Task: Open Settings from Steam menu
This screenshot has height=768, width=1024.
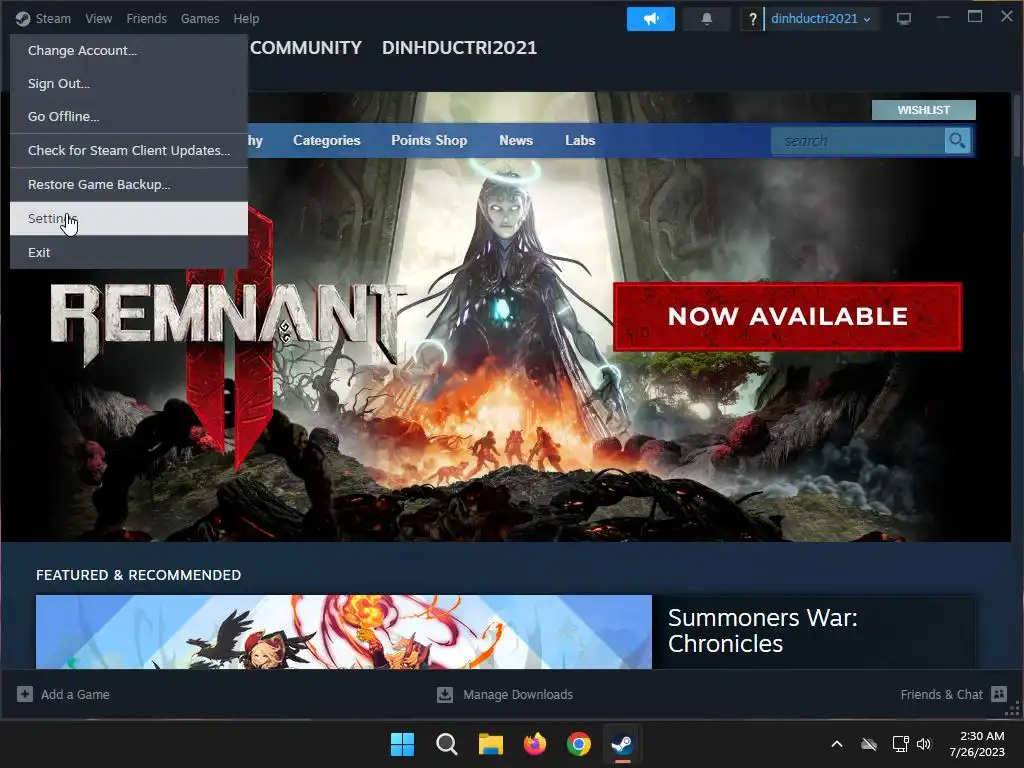Action: tap(129, 218)
